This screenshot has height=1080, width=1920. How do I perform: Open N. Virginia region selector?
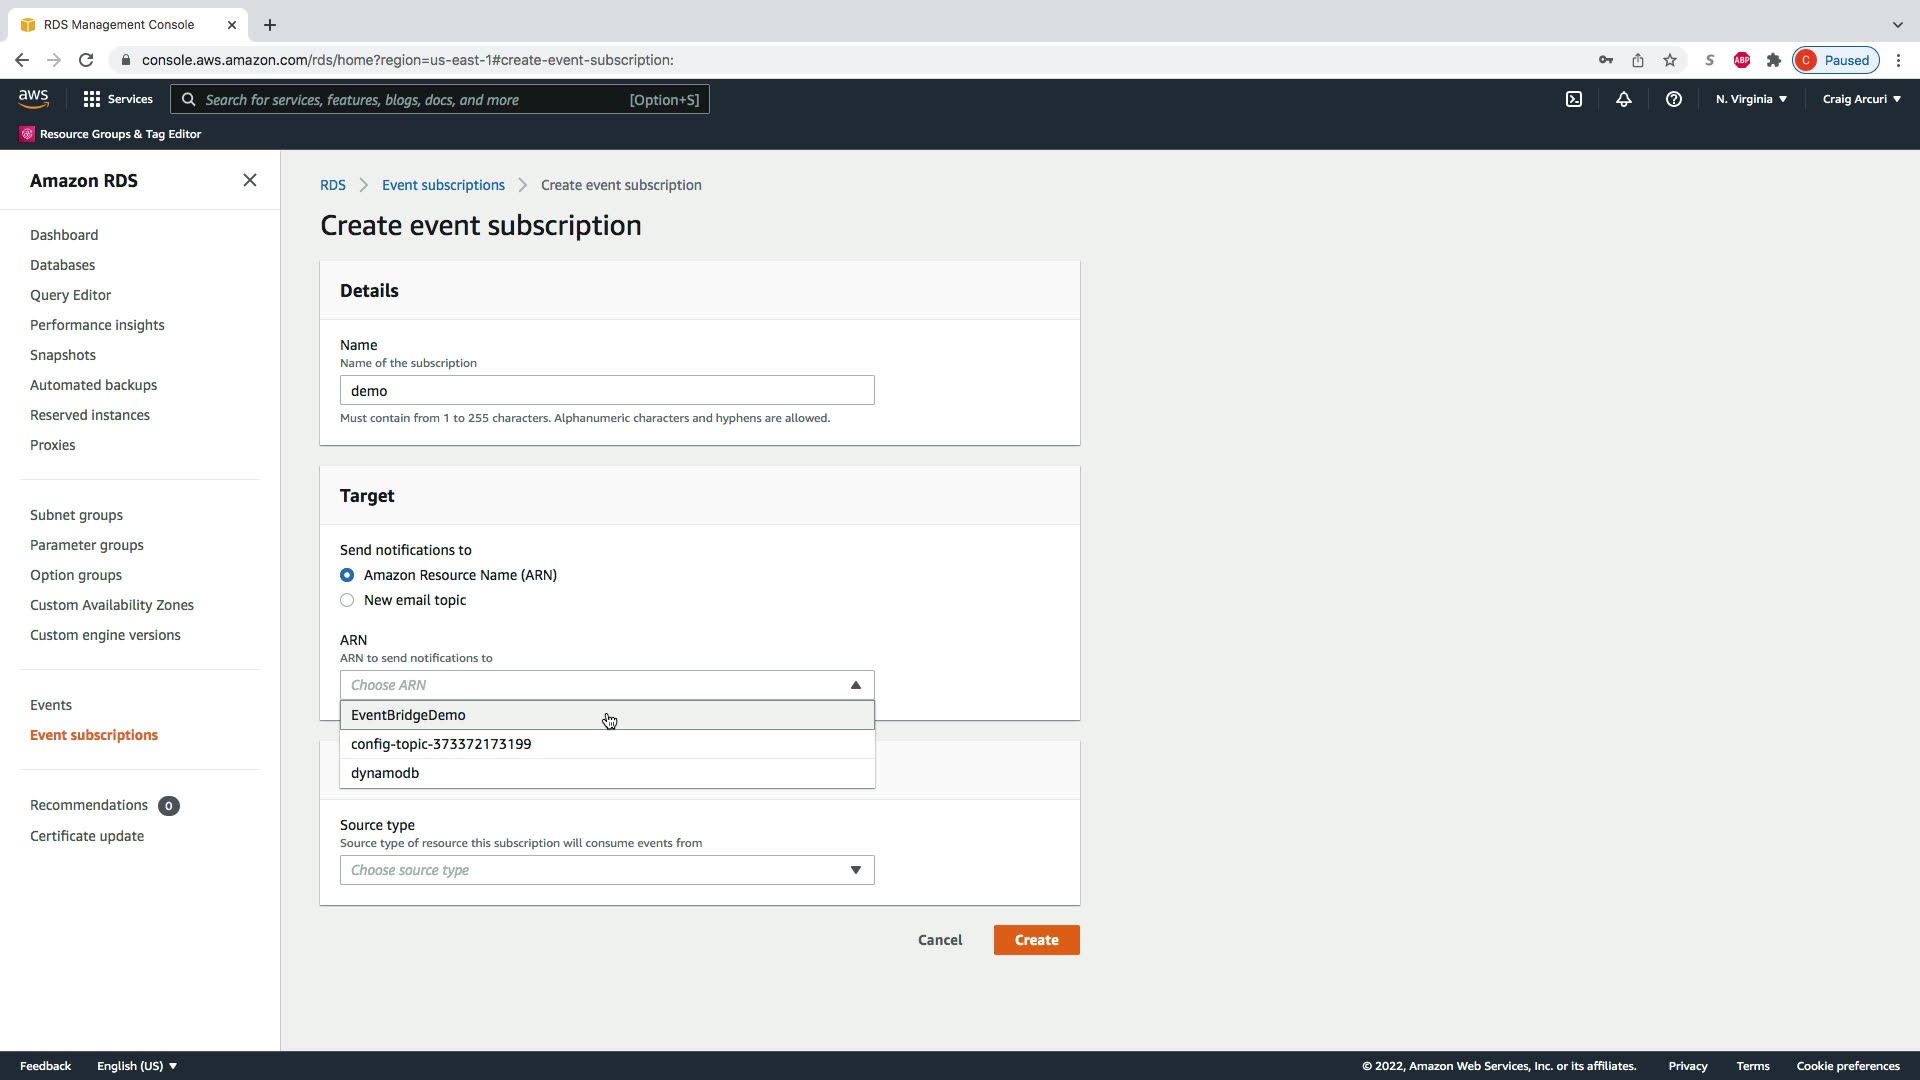(1751, 99)
